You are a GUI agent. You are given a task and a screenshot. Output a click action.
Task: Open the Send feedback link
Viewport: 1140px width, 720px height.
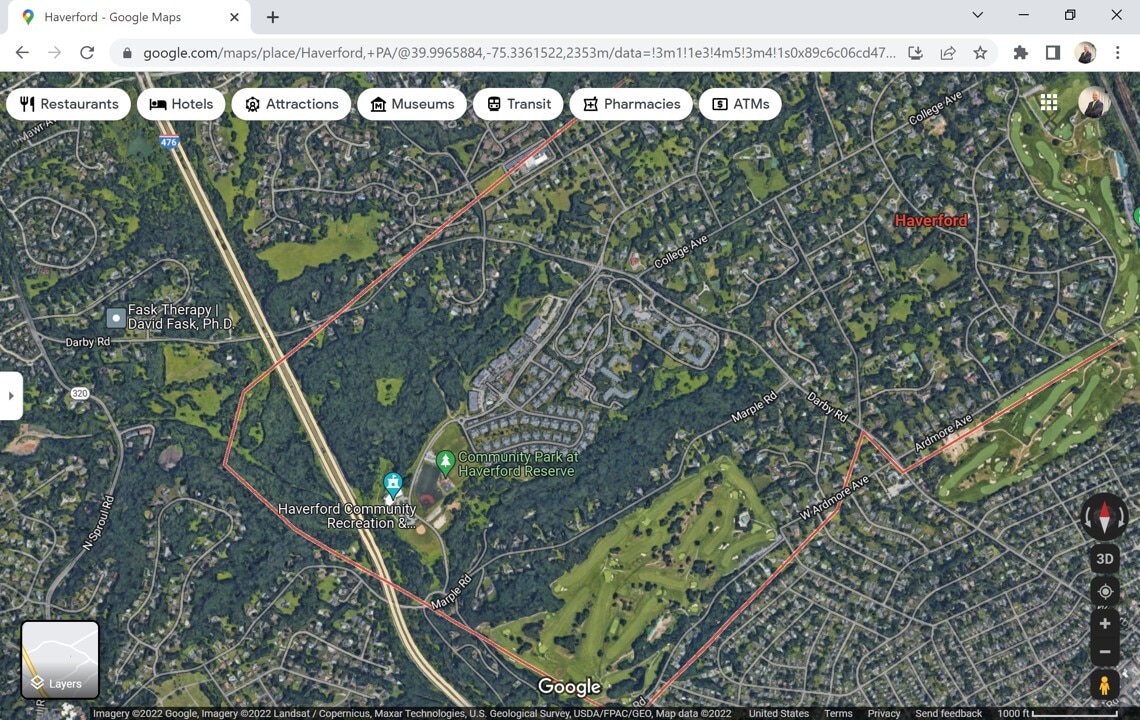click(948, 713)
